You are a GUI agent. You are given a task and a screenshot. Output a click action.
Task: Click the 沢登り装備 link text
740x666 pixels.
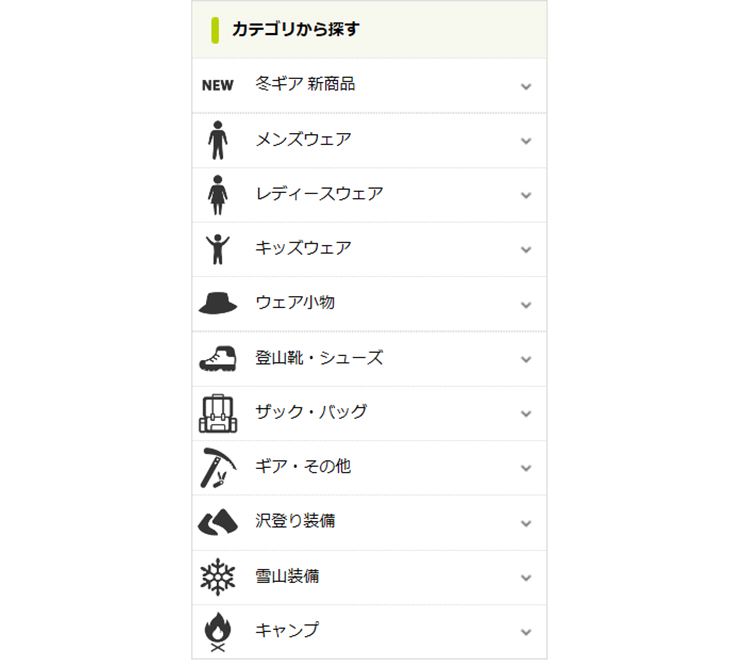click(295, 522)
